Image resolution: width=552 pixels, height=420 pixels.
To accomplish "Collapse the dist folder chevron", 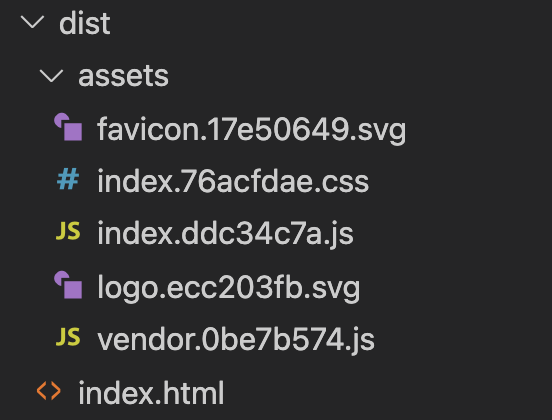I will coord(32,22).
